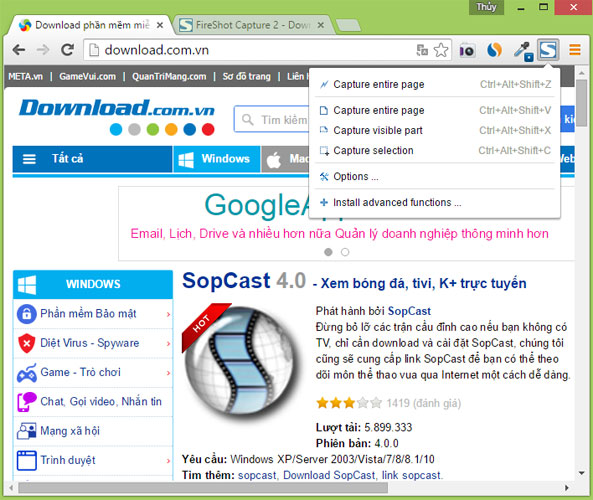Click the sopcast tag link
This screenshot has width=593, height=500.
pyautogui.click(x=257, y=475)
